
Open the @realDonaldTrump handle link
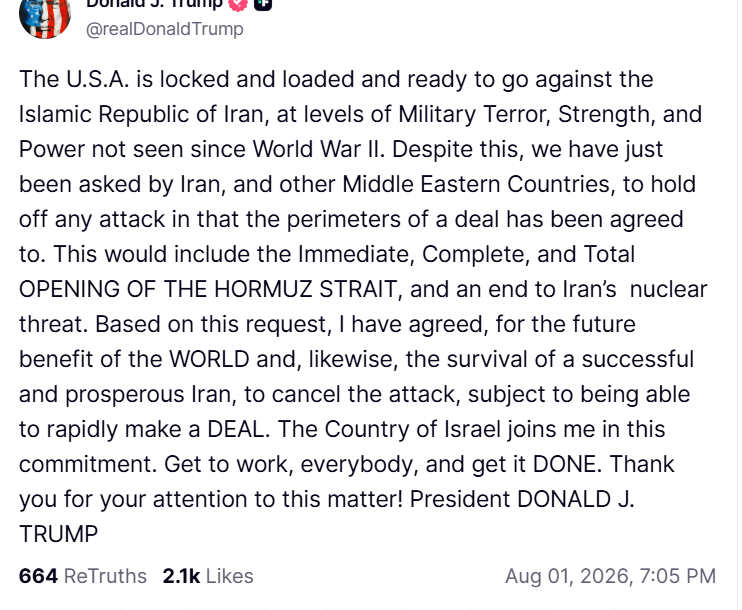click(x=165, y=29)
